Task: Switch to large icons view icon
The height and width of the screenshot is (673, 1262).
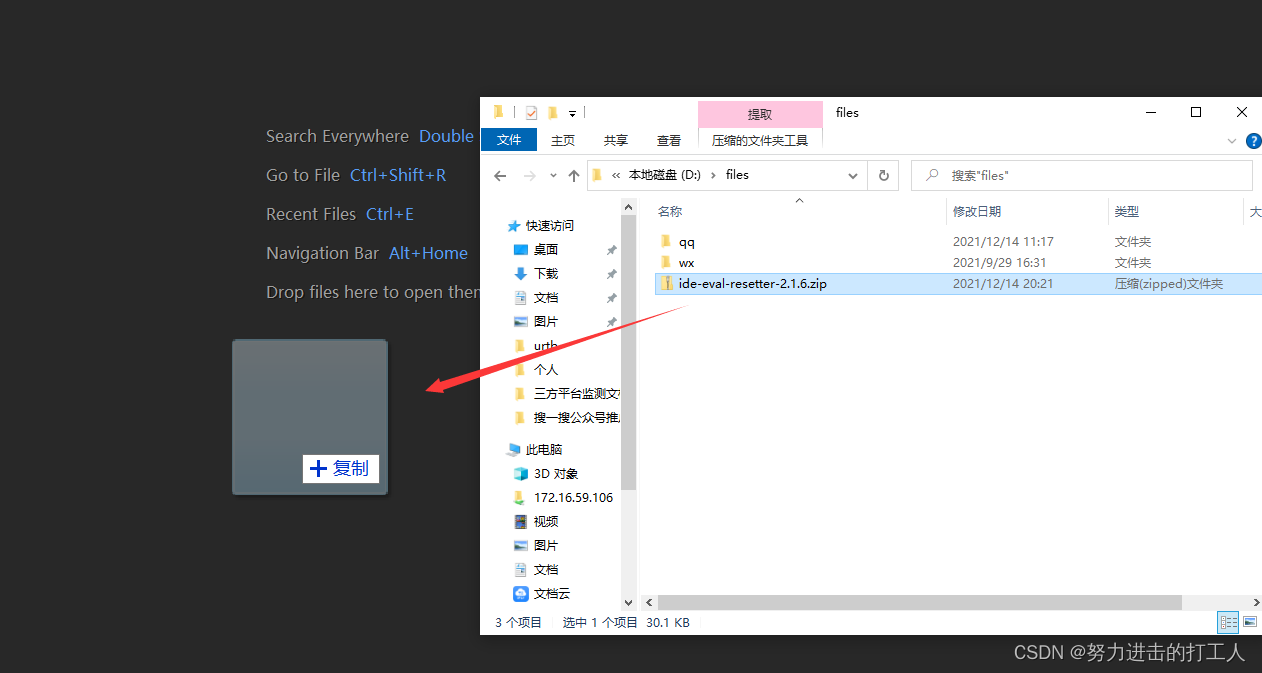Action: pos(1249,622)
